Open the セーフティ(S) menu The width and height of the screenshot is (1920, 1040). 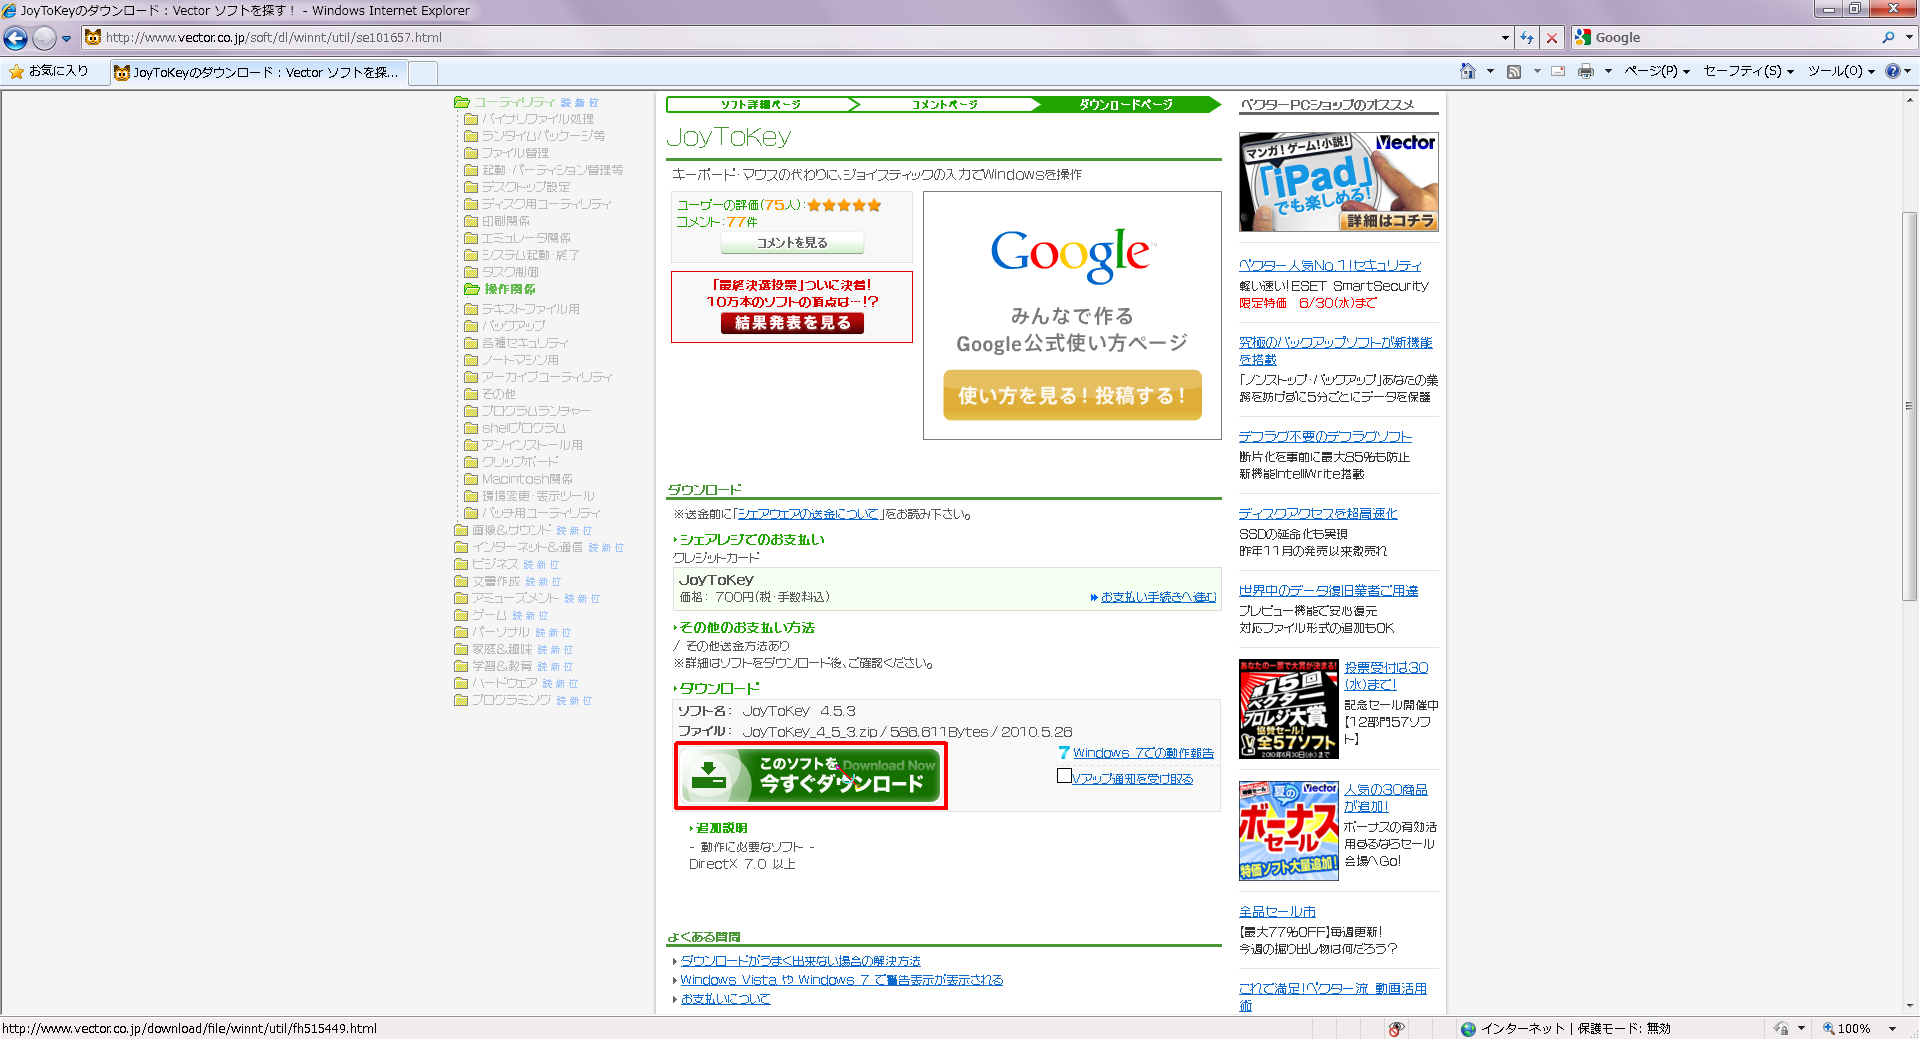coord(1748,71)
